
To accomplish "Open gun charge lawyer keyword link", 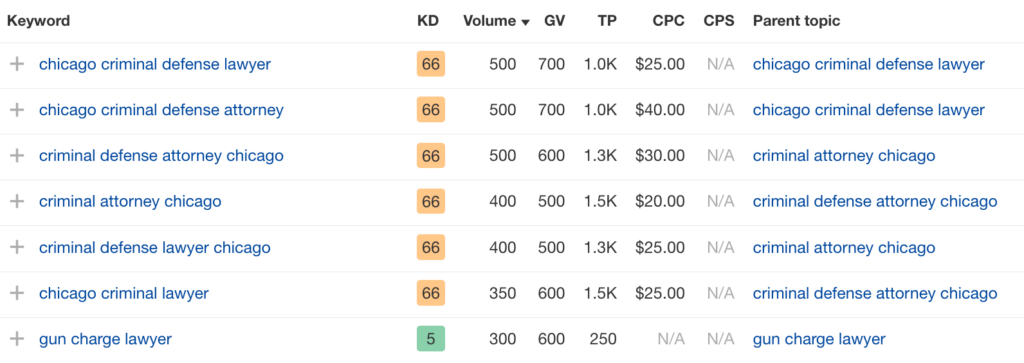I will [x=105, y=339].
